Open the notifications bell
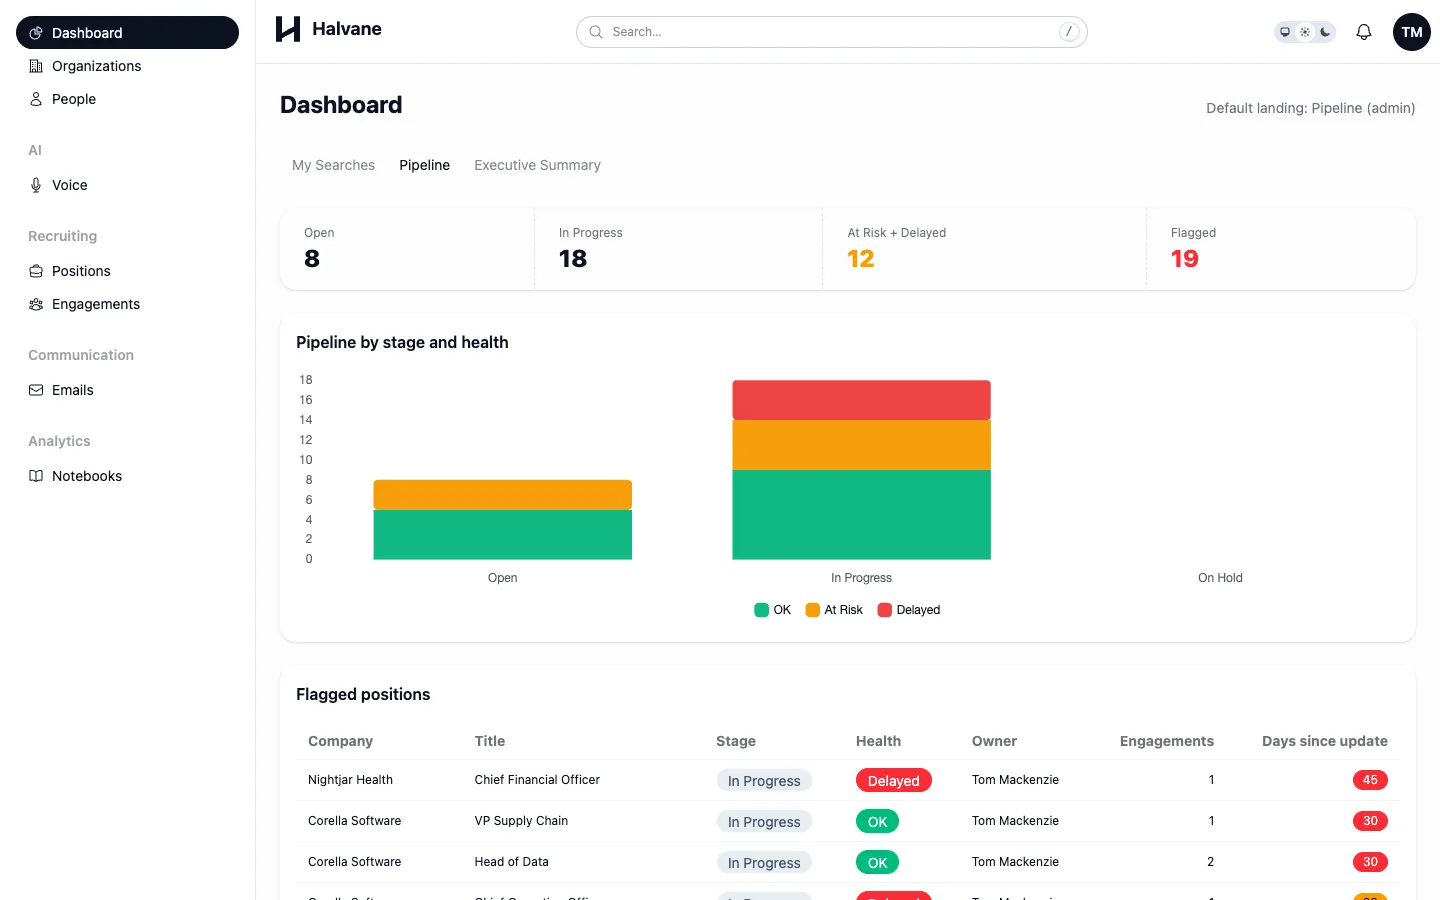 [x=1364, y=32]
